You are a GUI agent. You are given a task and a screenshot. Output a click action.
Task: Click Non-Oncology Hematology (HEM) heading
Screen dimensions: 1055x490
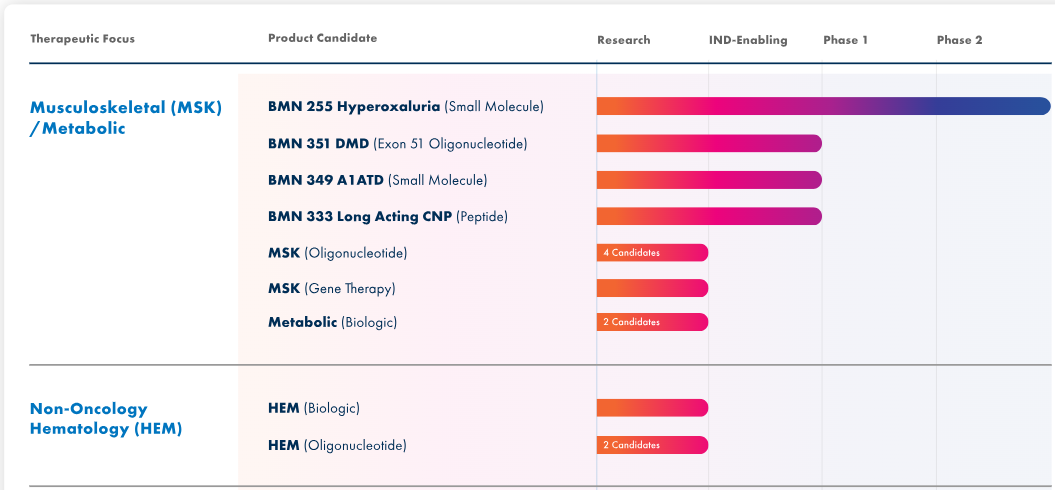[x=105, y=418]
